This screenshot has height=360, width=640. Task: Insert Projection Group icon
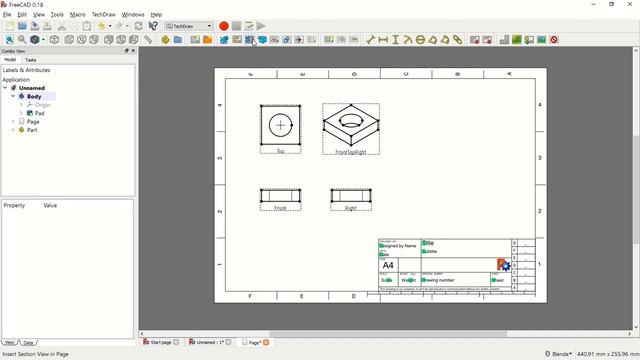237,40
